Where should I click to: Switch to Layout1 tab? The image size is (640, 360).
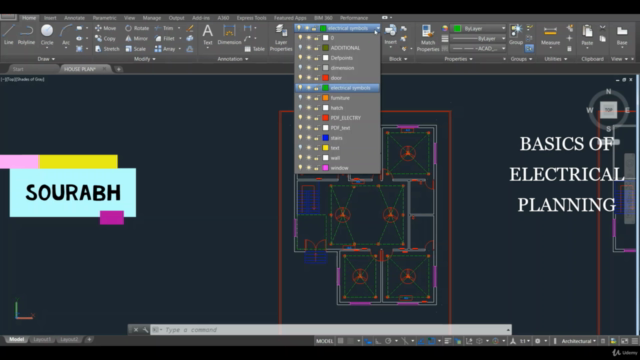tap(42, 340)
